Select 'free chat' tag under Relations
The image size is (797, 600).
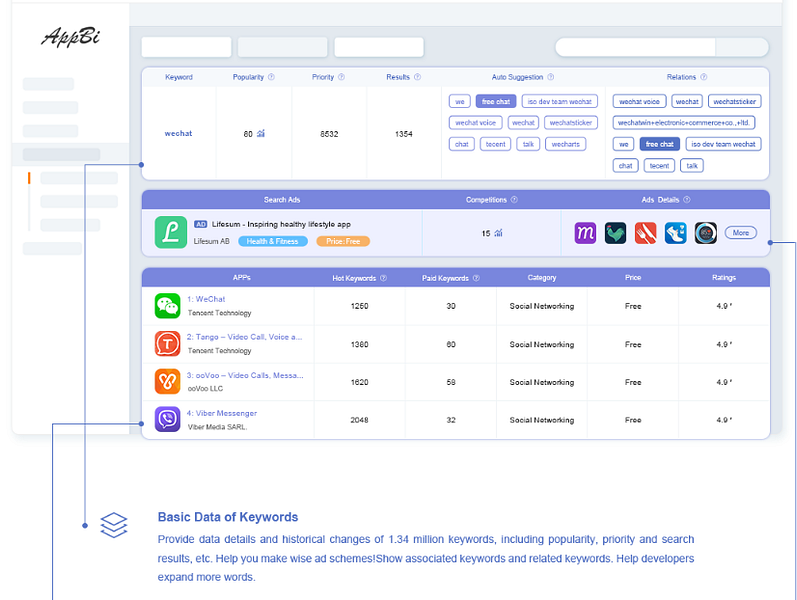coord(659,144)
